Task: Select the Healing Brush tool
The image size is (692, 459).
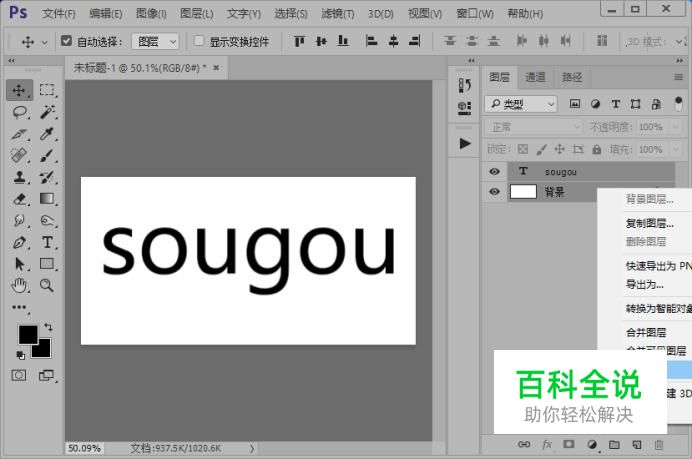Action: point(19,155)
